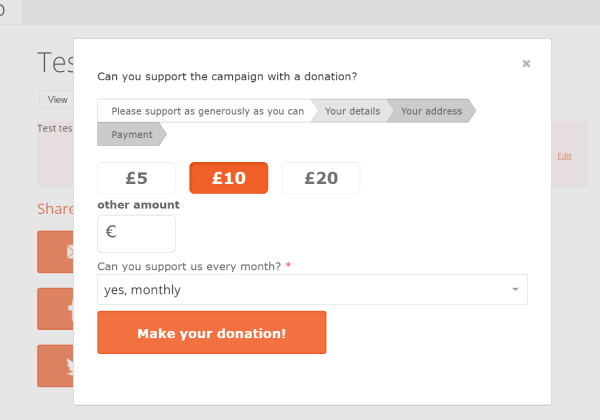Follow the 'Edit' link on the page
This screenshot has height=420, width=600.
tap(564, 156)
